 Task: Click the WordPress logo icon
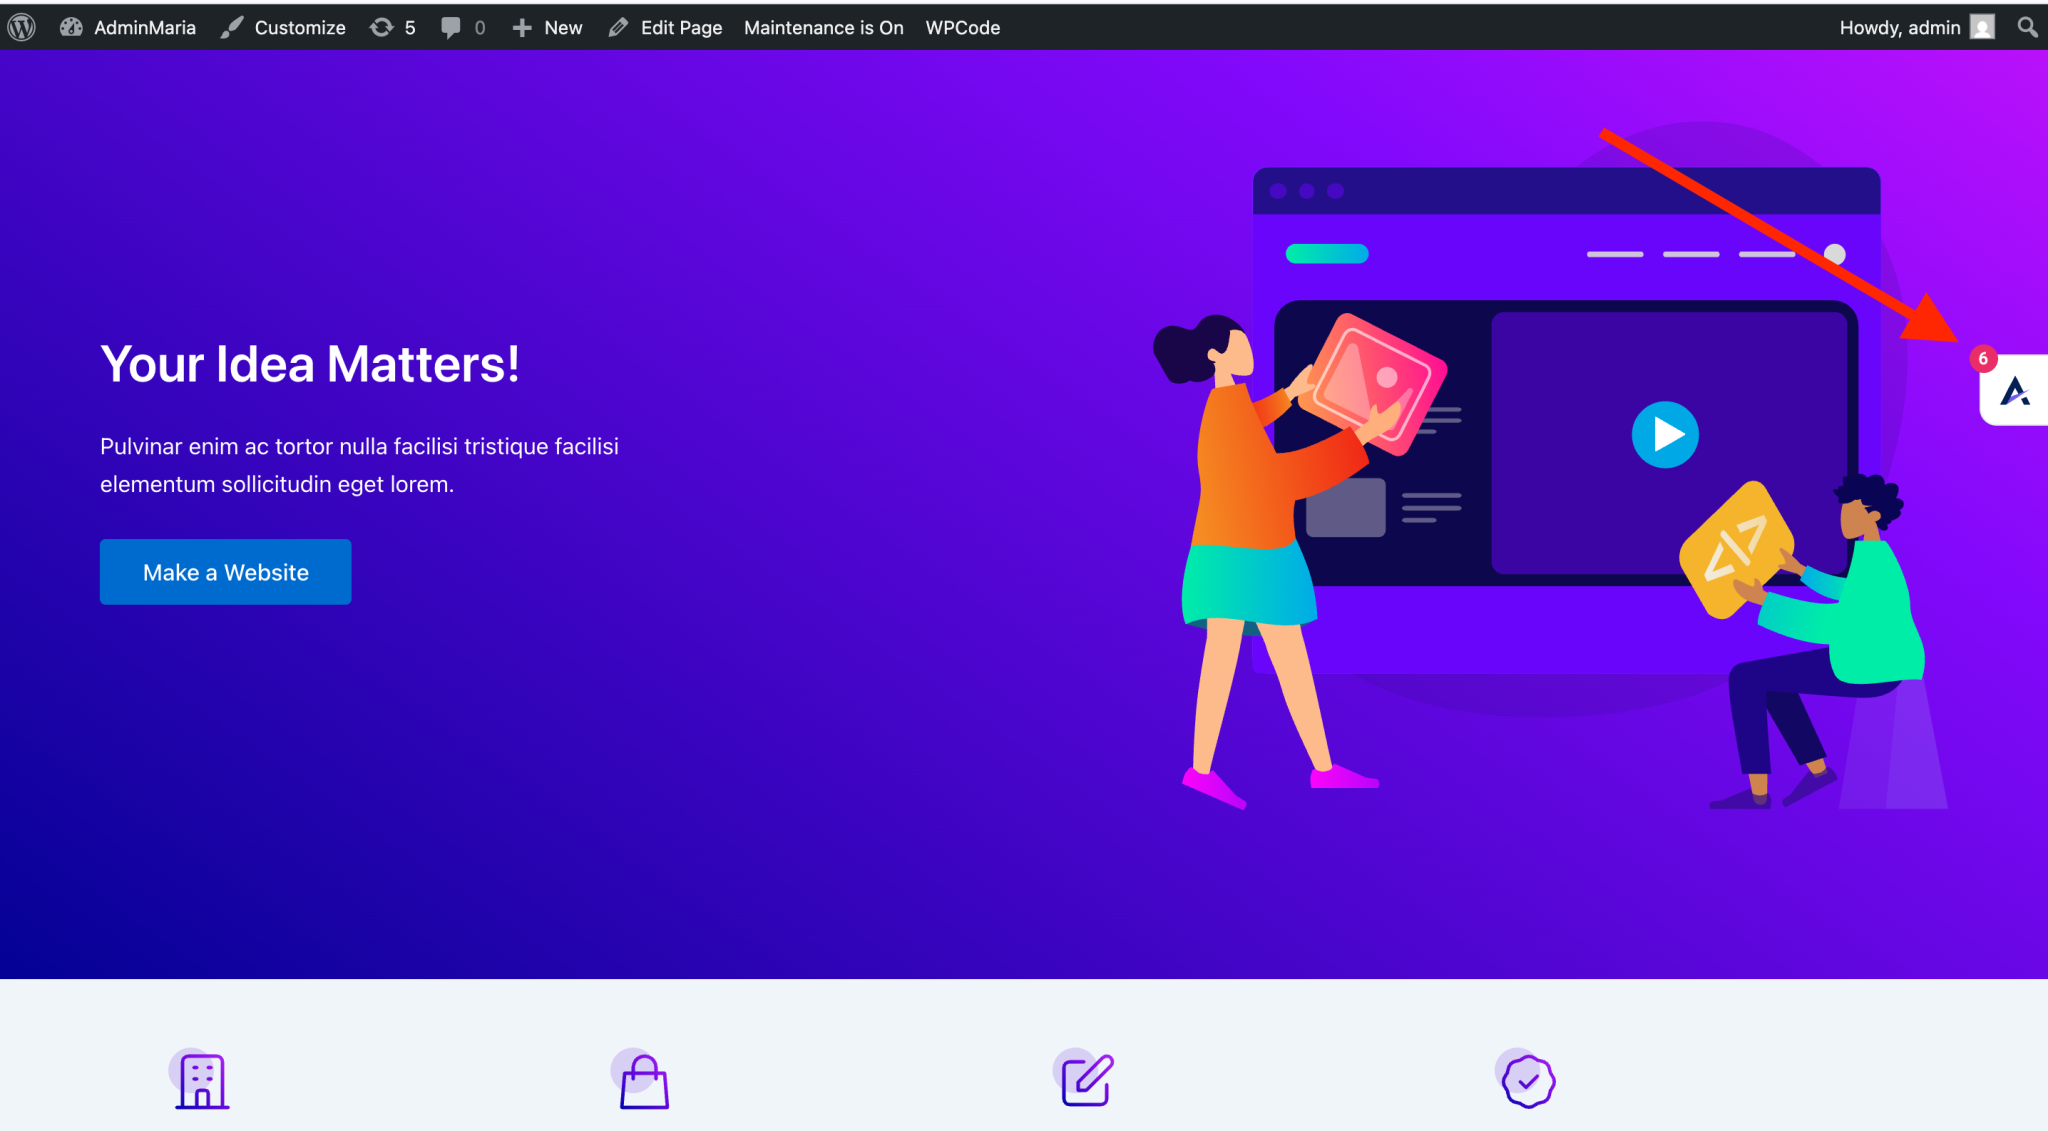pyautogui.click(x=22, y=27)
